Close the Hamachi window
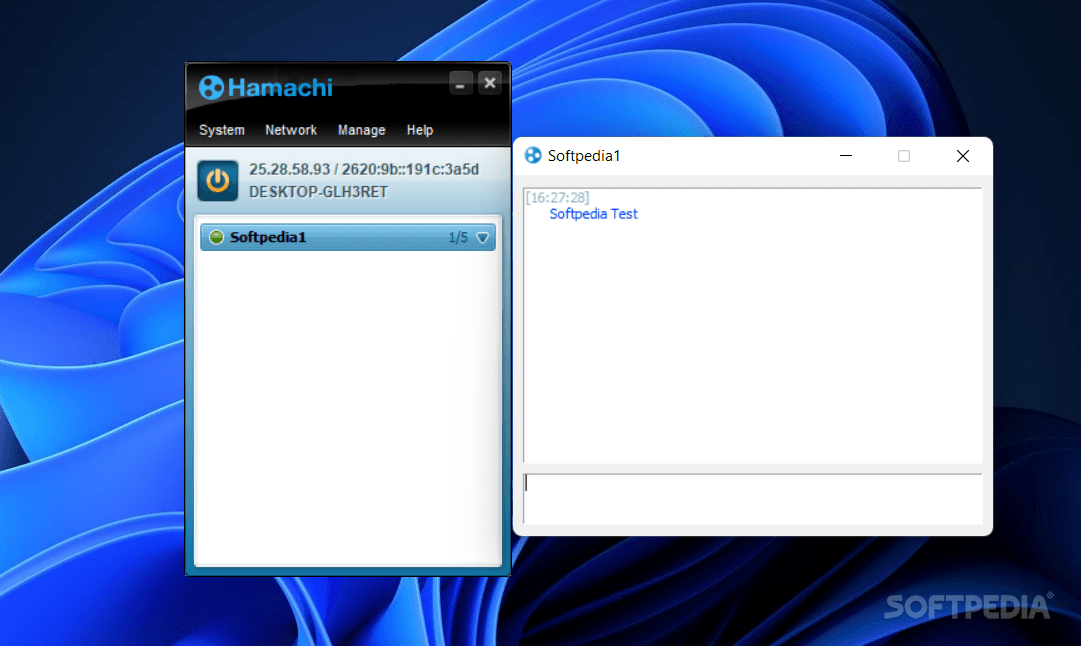This screenshot has height=646, width=1081. [489, 83]
